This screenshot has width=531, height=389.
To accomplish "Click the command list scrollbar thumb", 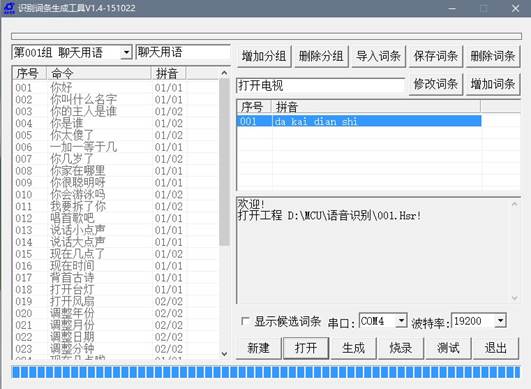I will click(224, 163).
